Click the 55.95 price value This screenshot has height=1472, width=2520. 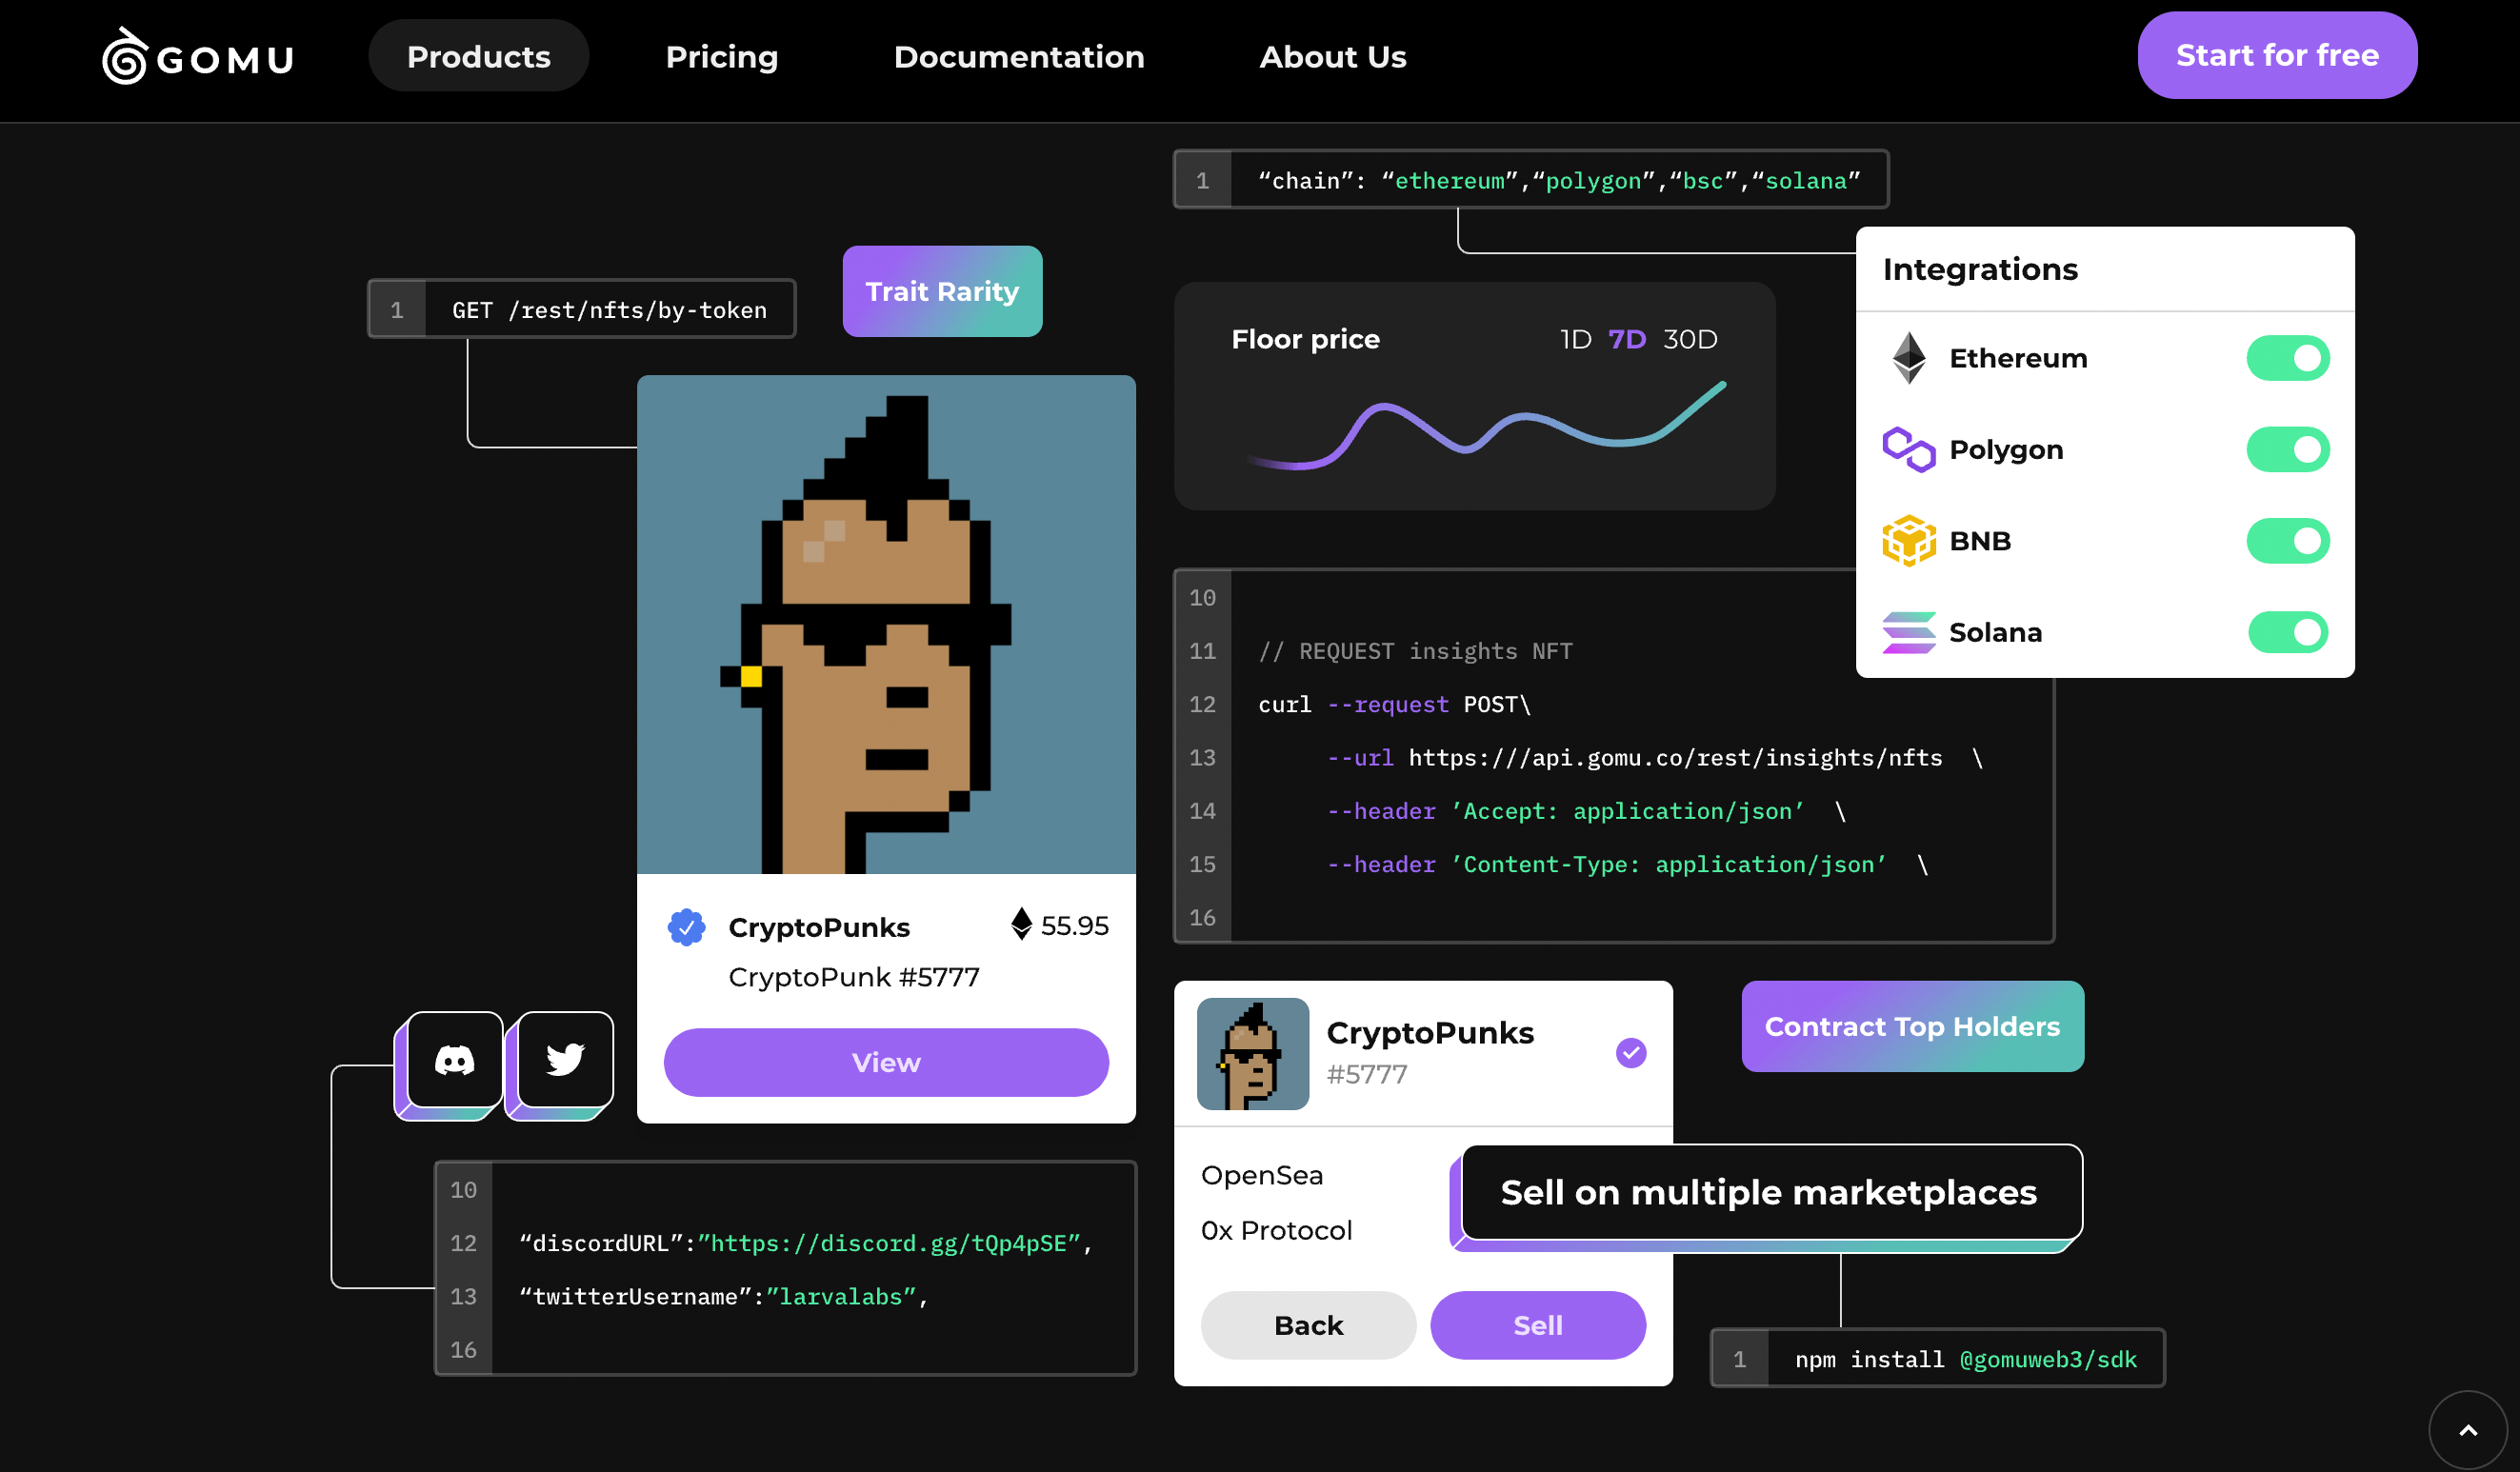click(x=1074, y=925)
